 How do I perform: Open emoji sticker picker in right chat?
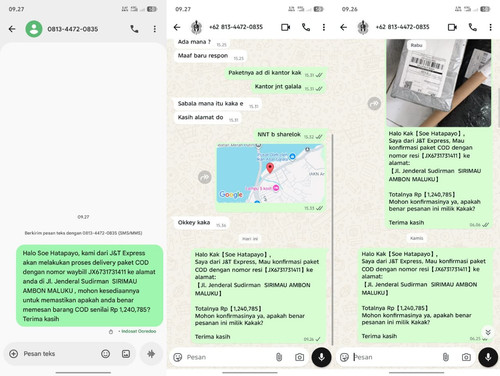pyautogui.click(x=344, y=357)
